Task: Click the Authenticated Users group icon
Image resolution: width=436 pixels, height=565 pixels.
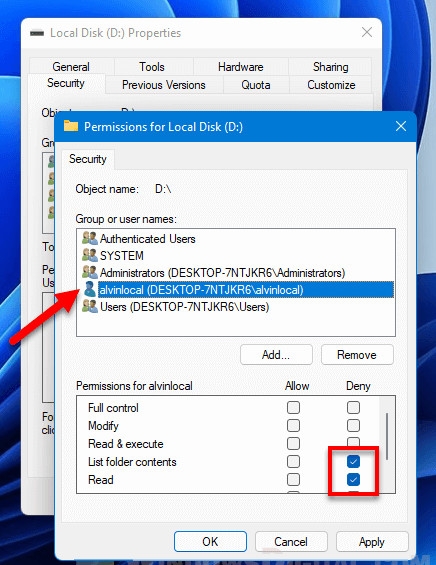Action: pyautogui.click(x=90, y=238)
